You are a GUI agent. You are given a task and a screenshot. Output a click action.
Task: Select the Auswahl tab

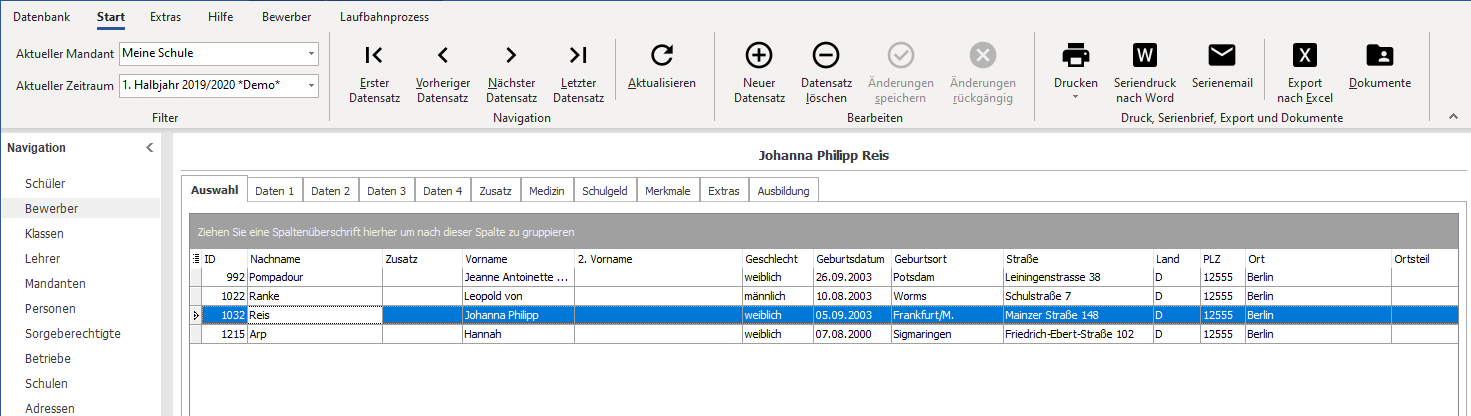[214, 189]
